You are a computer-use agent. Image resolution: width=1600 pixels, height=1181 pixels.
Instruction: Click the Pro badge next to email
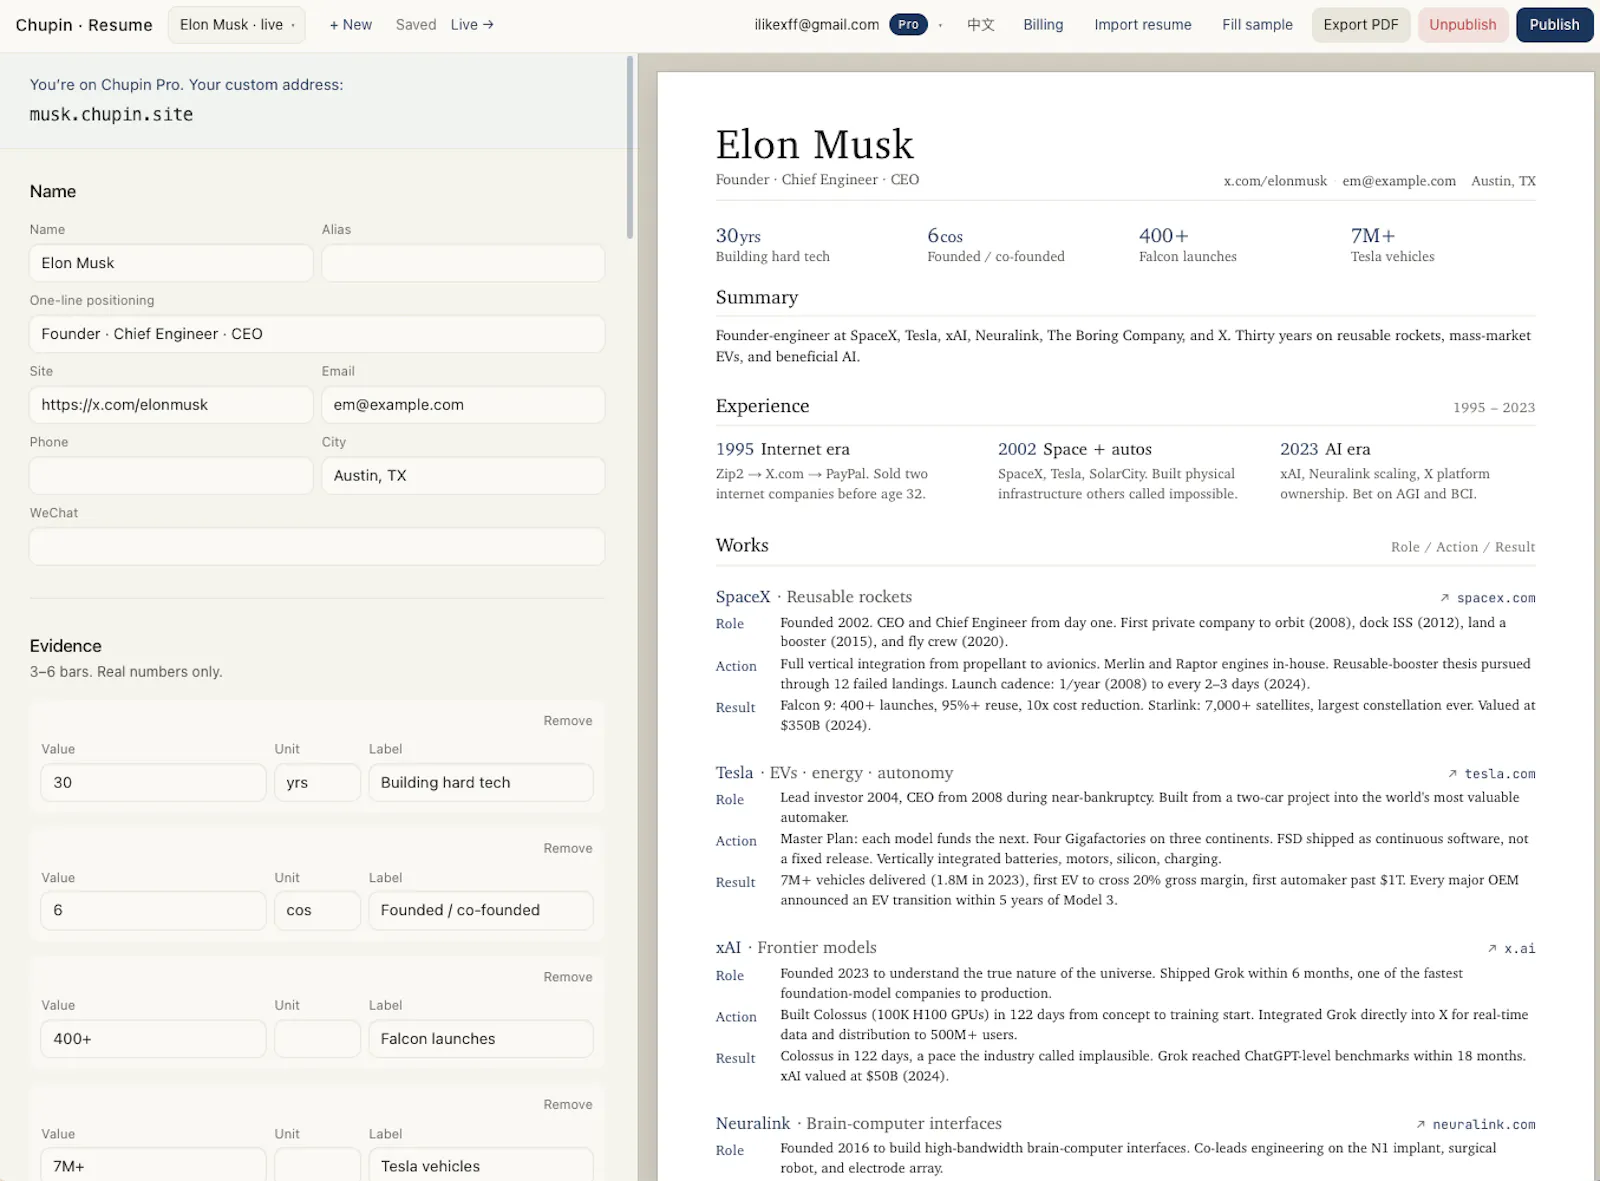[x=908, y=25]
